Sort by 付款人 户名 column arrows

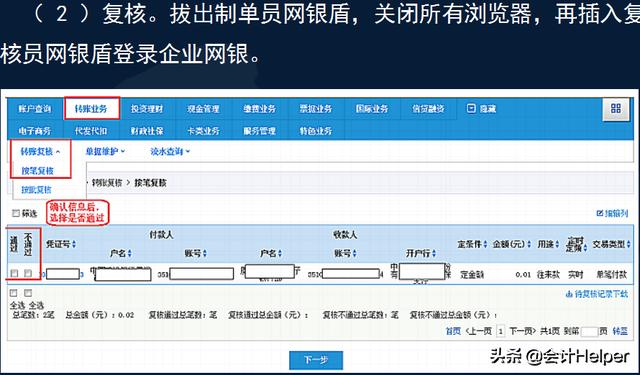click(129, 253)
